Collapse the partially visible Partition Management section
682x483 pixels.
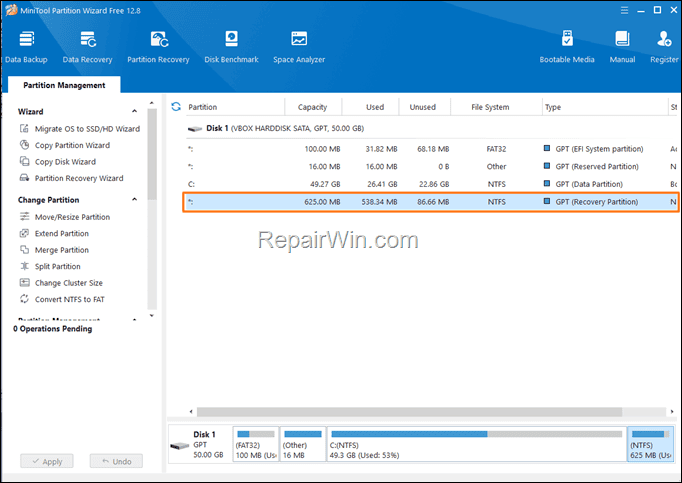[134, 320]
